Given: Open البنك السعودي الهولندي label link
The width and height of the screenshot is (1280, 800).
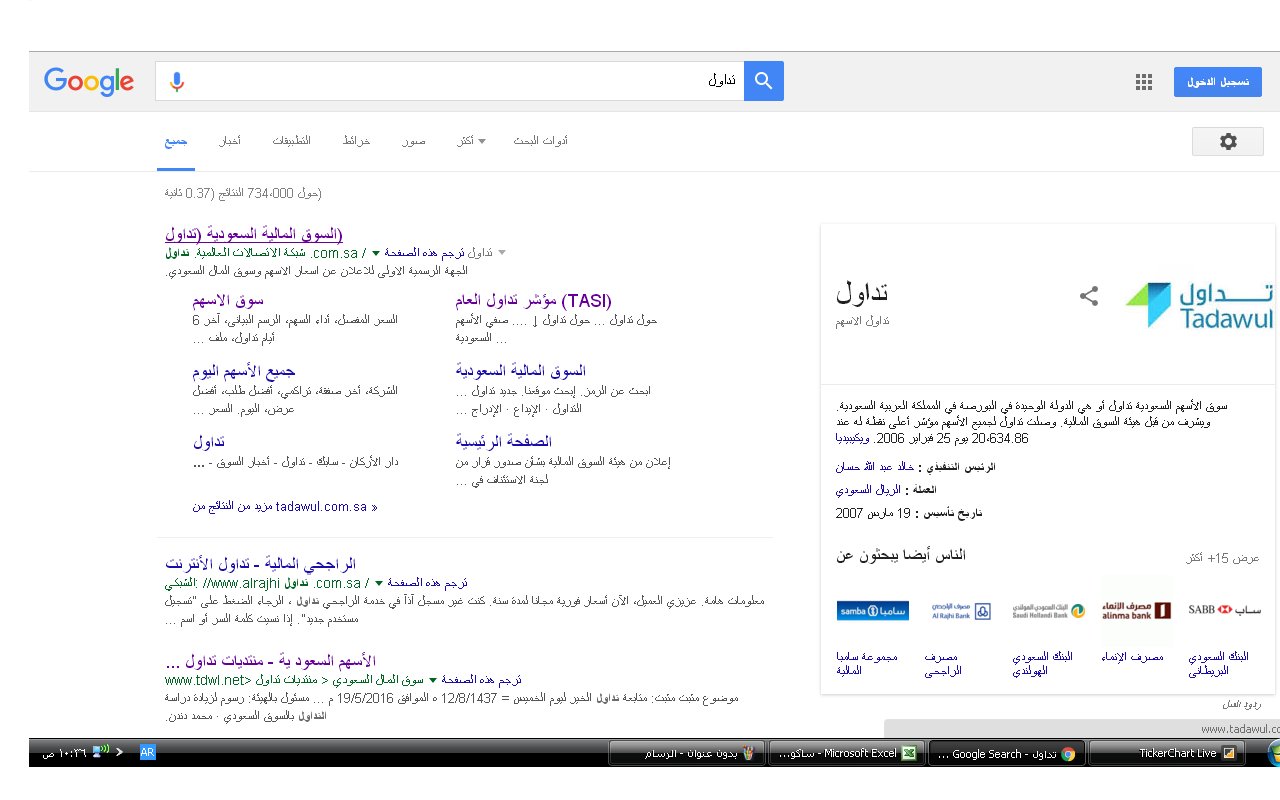Looking at the screenshot, I should click(x=1042, y=664).
